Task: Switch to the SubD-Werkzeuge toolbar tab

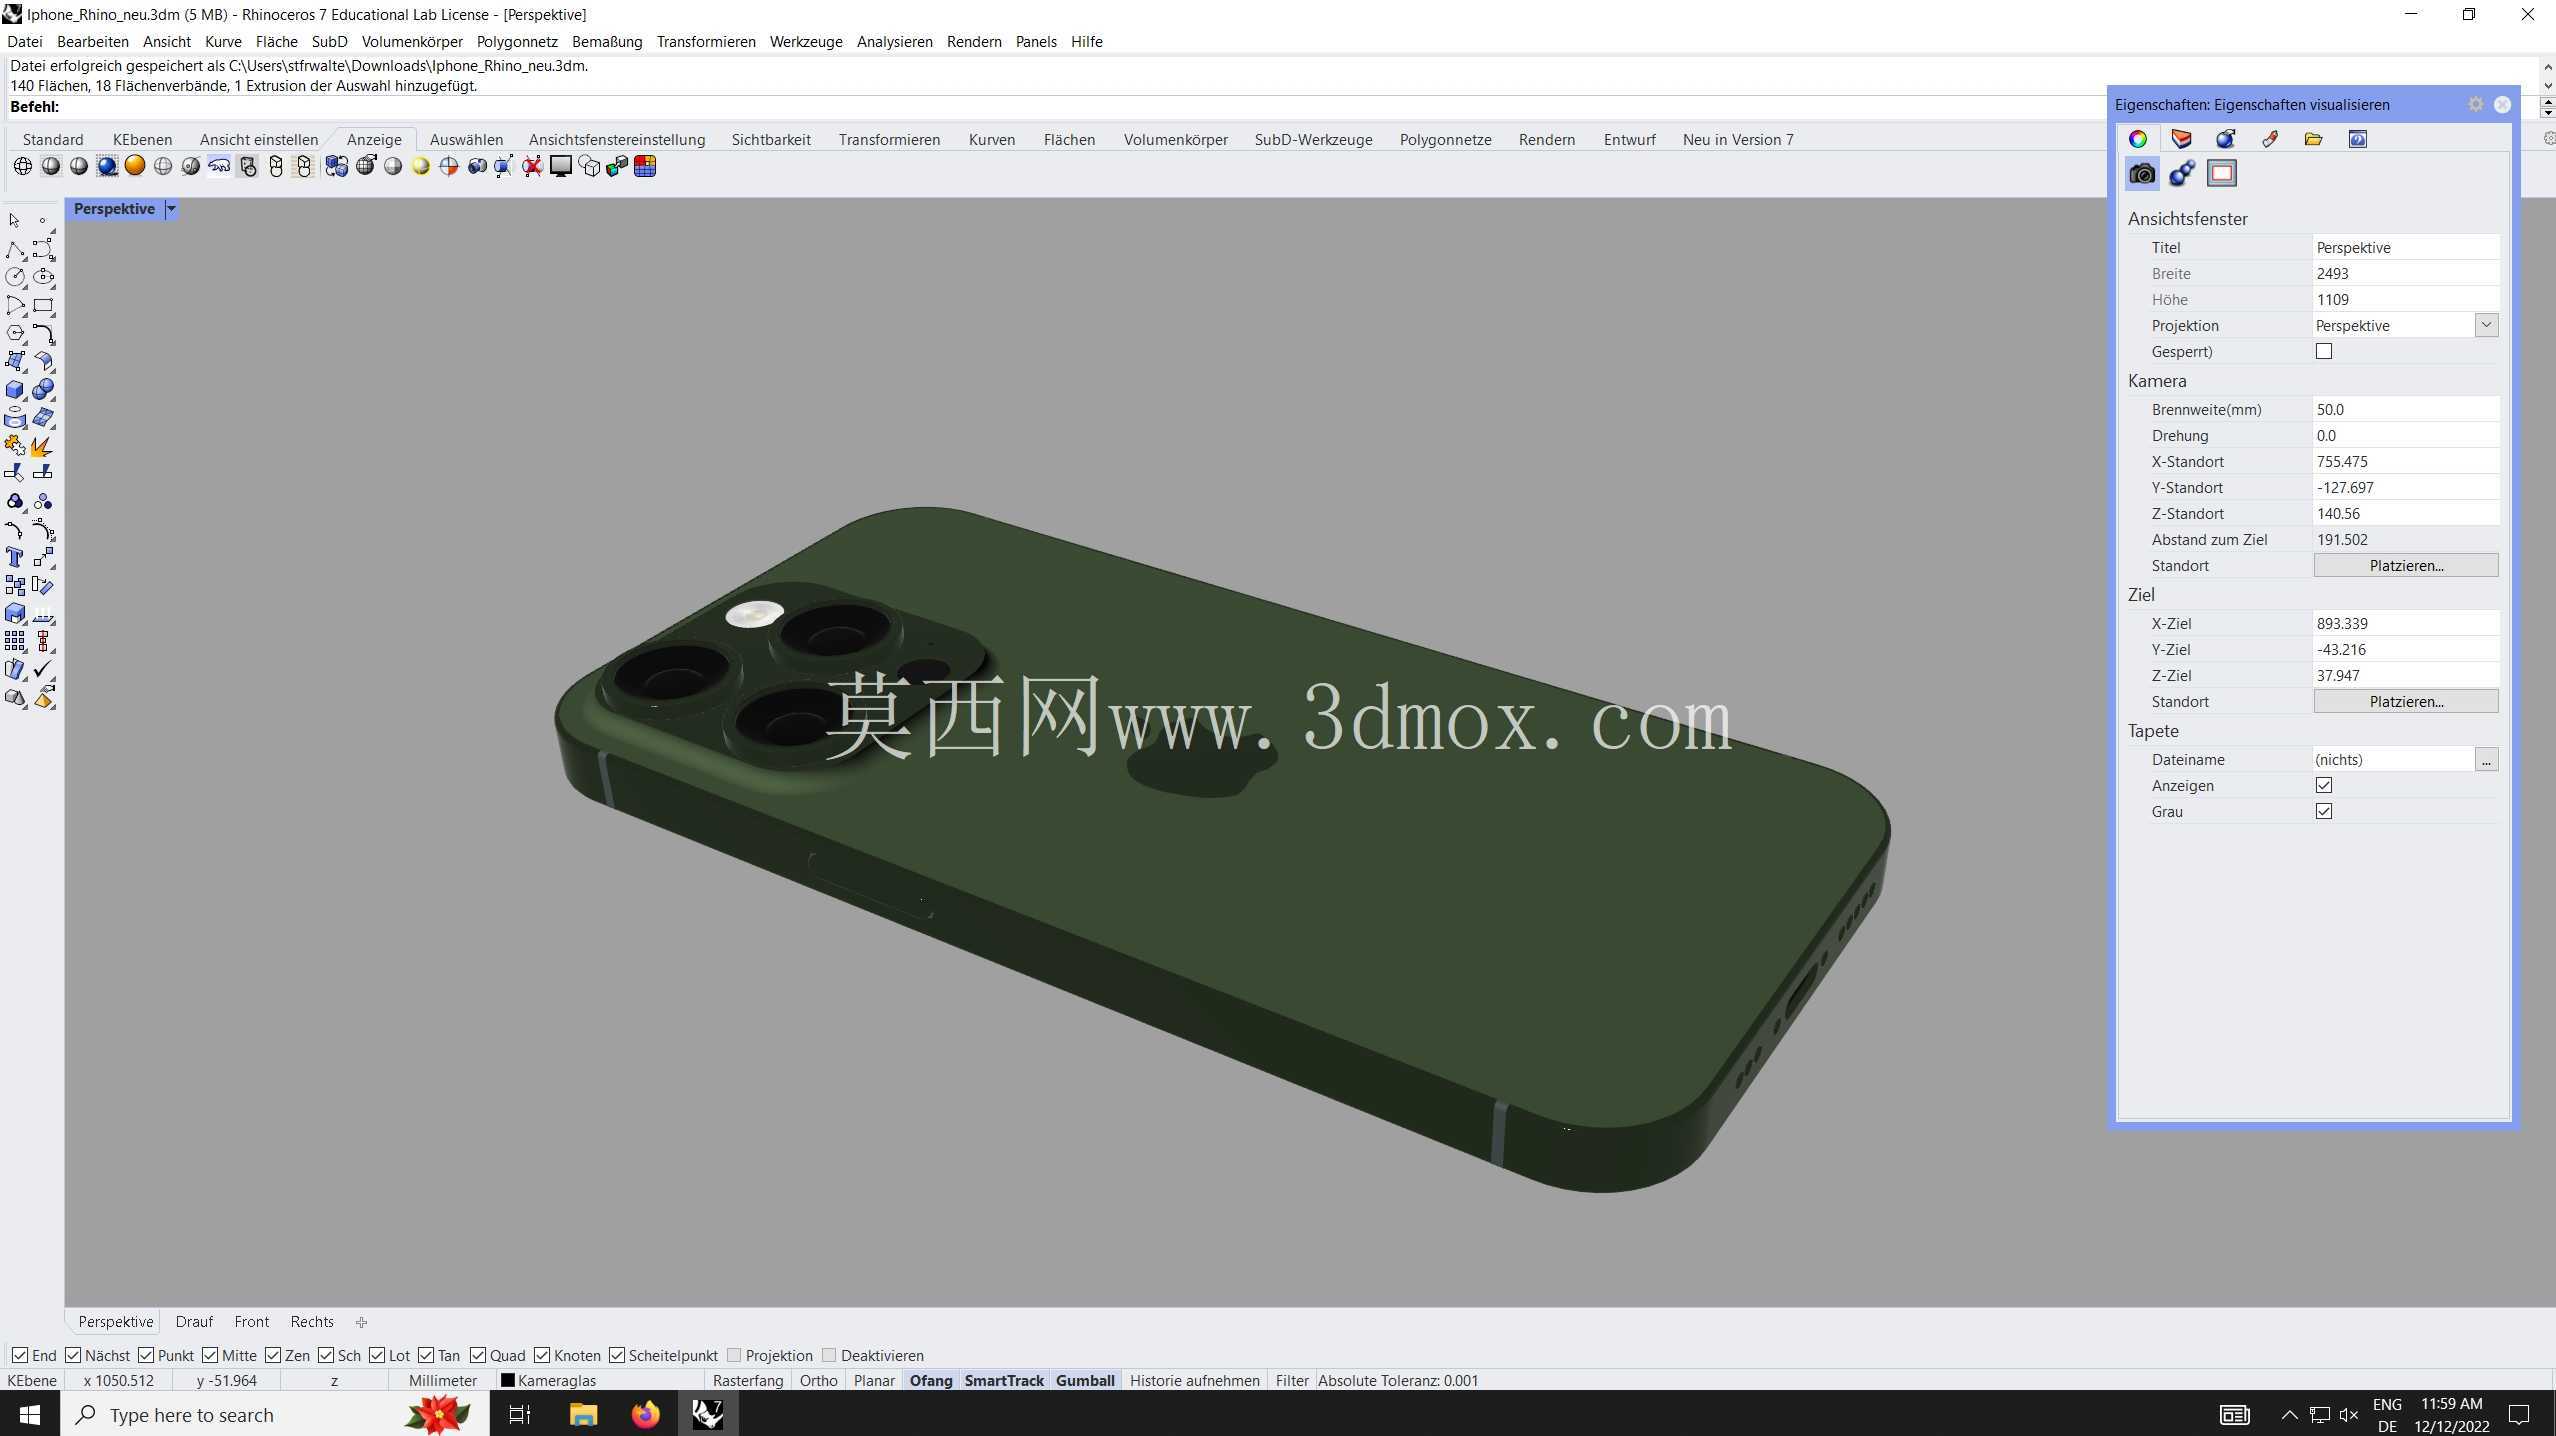Action: (x=1313, y=139)
